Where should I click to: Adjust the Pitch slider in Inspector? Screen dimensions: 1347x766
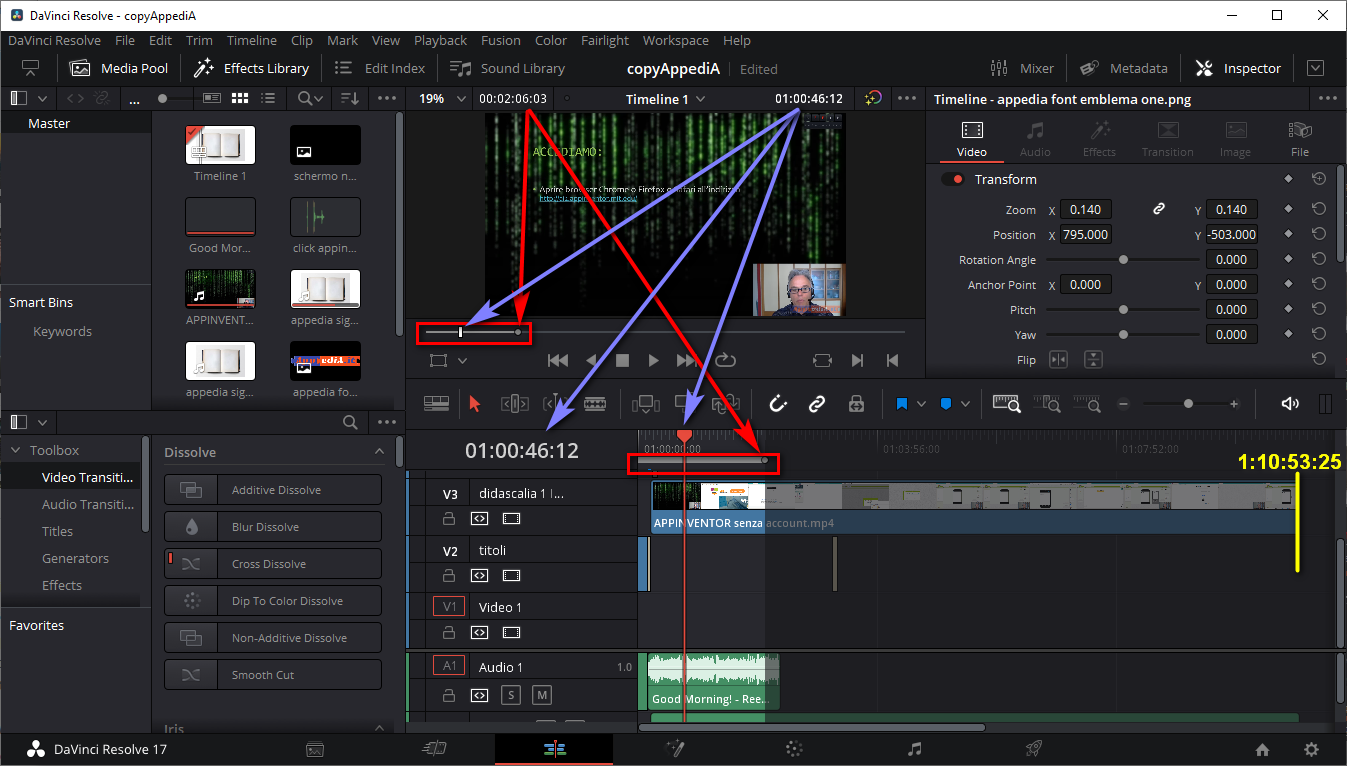coord(1124,310)
